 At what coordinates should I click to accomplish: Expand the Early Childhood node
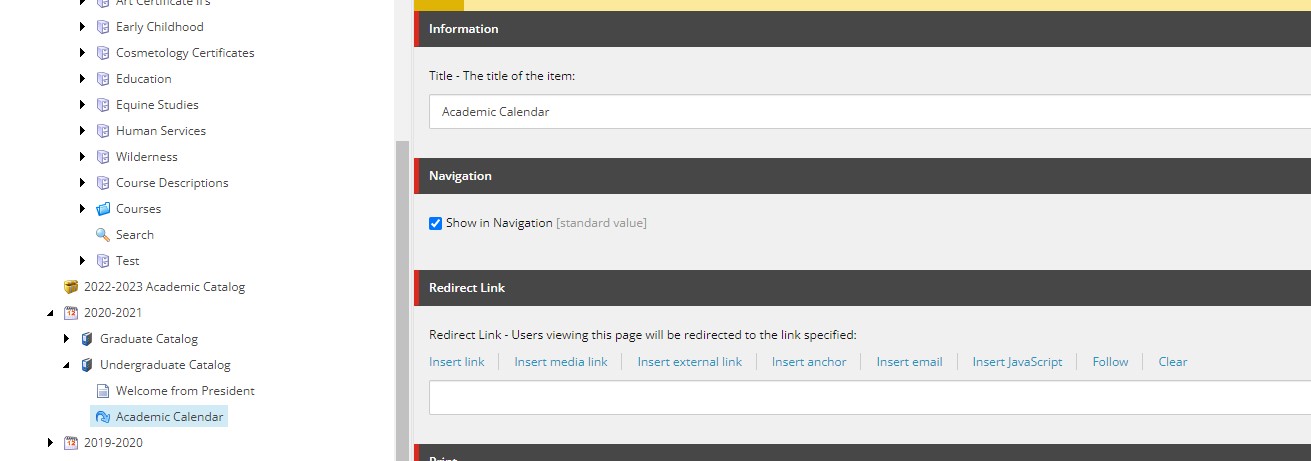click(x=83, y=27)
